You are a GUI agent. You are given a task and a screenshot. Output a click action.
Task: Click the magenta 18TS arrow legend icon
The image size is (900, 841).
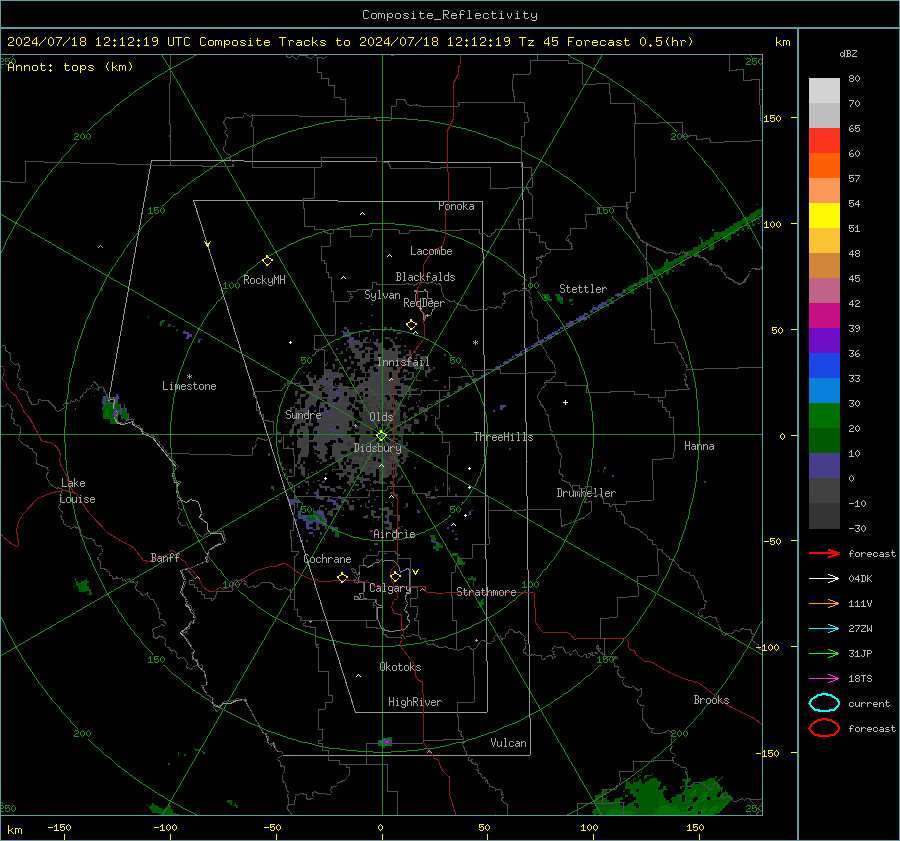click(824, 679)
